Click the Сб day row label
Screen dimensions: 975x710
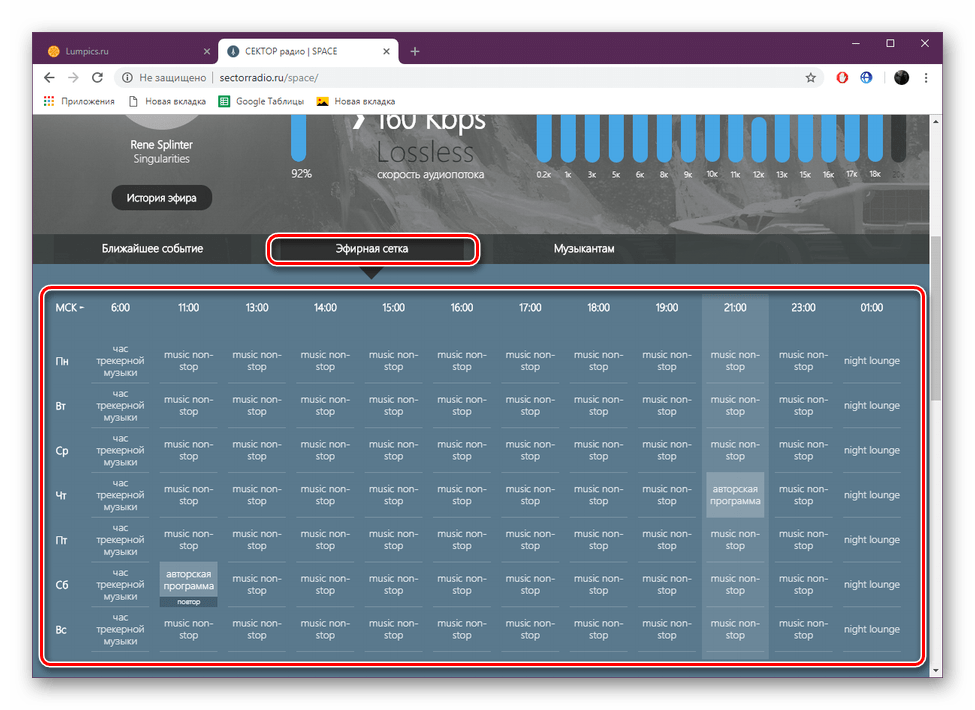pos(62,585)
